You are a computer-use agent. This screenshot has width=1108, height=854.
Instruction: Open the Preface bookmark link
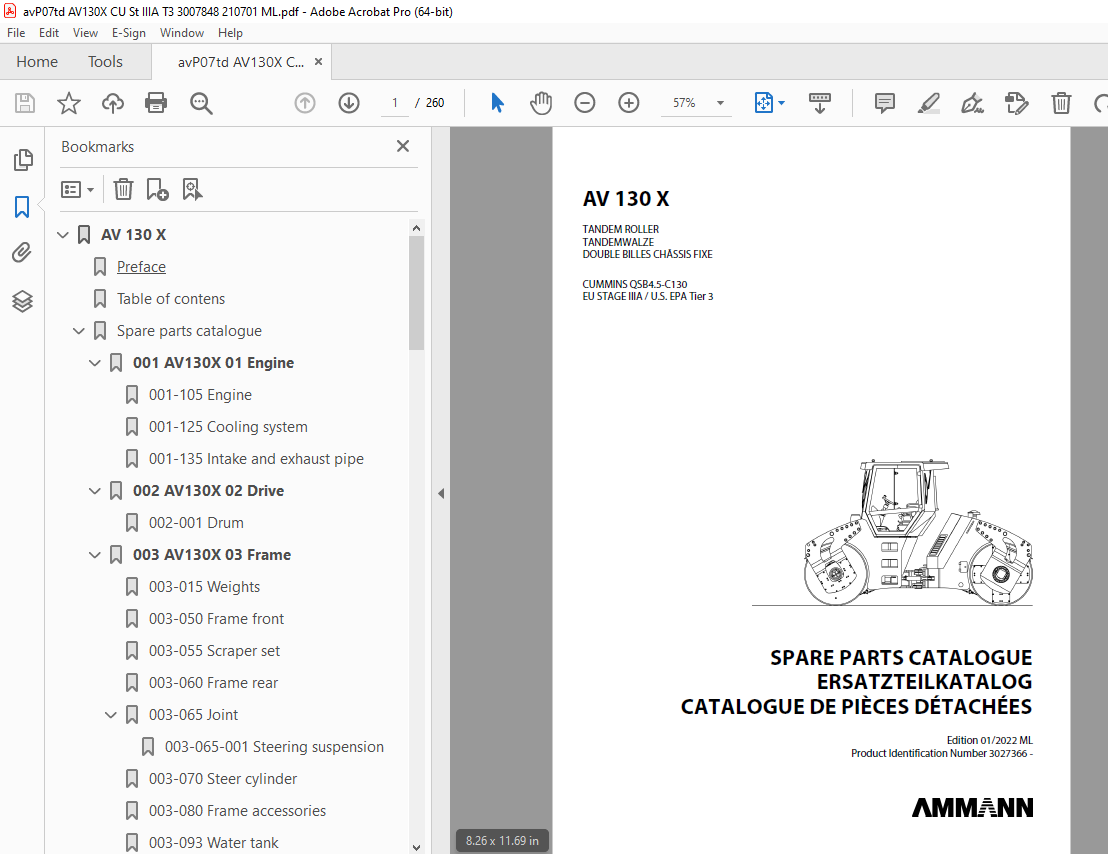141,266
